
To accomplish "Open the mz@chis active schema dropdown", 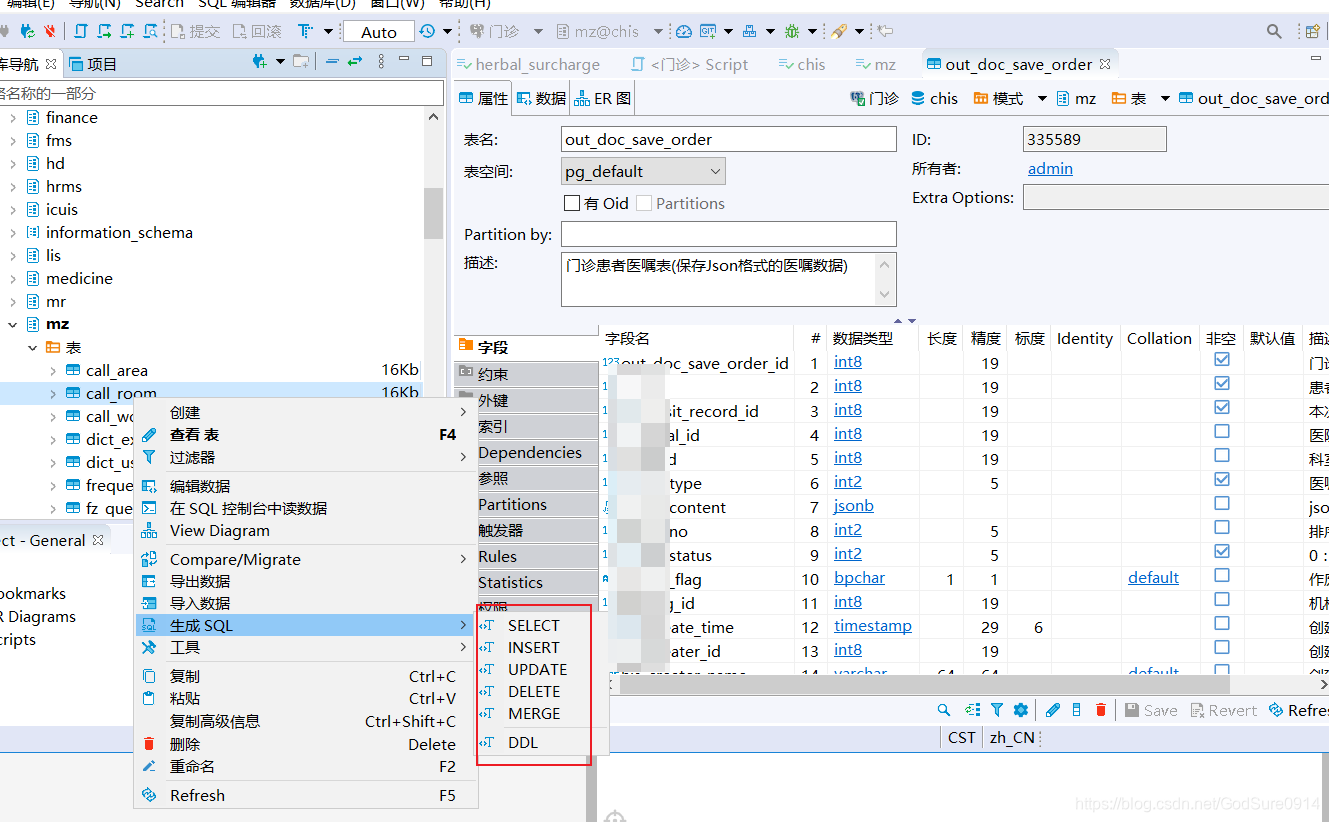I will (657, 32).
